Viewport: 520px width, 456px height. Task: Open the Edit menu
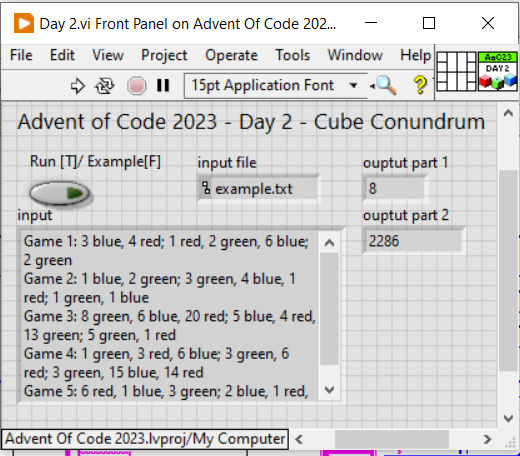pyautogui.click(x=62, y=55)
